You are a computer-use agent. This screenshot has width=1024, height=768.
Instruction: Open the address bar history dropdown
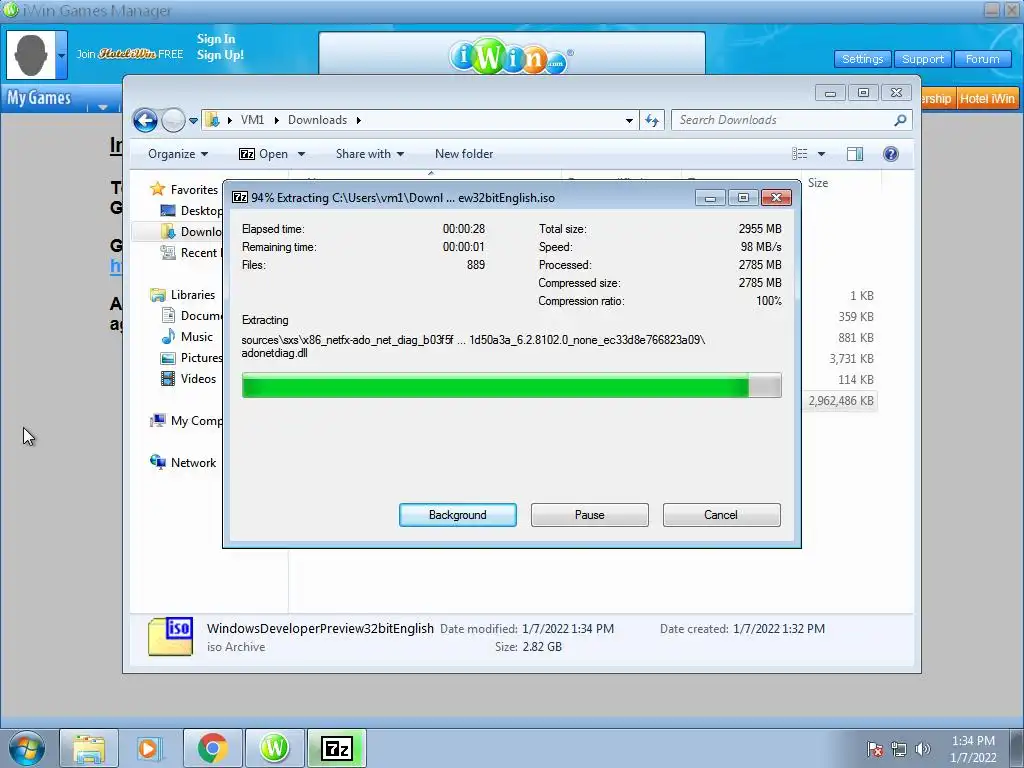click(629, 121)
